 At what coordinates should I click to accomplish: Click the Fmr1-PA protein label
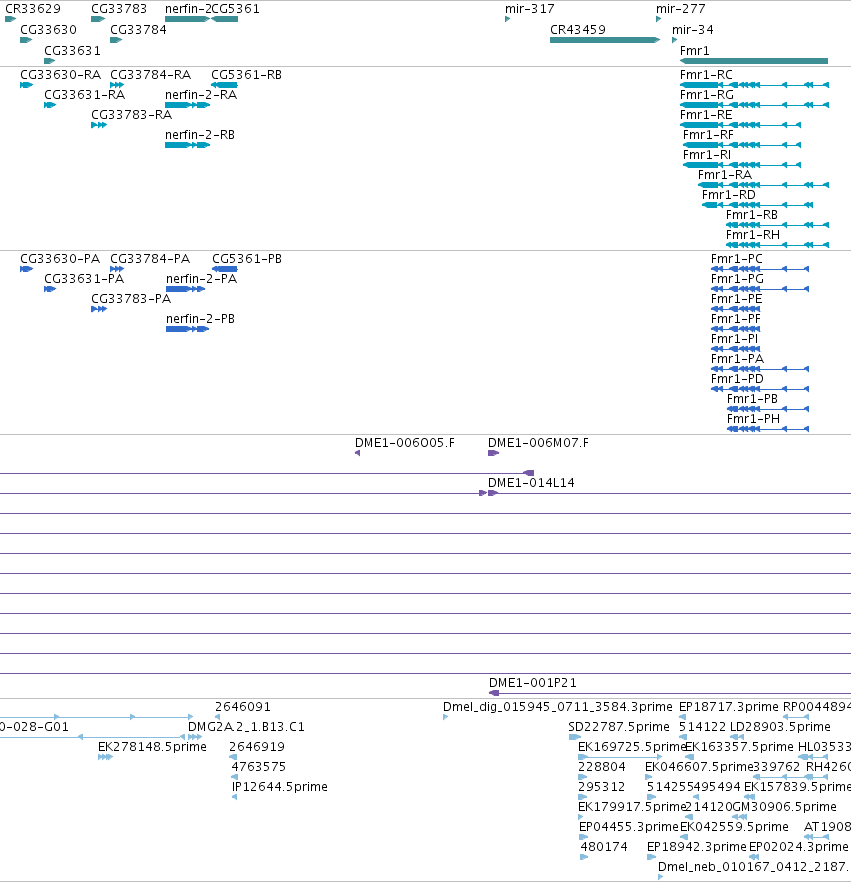click(737, 359)
